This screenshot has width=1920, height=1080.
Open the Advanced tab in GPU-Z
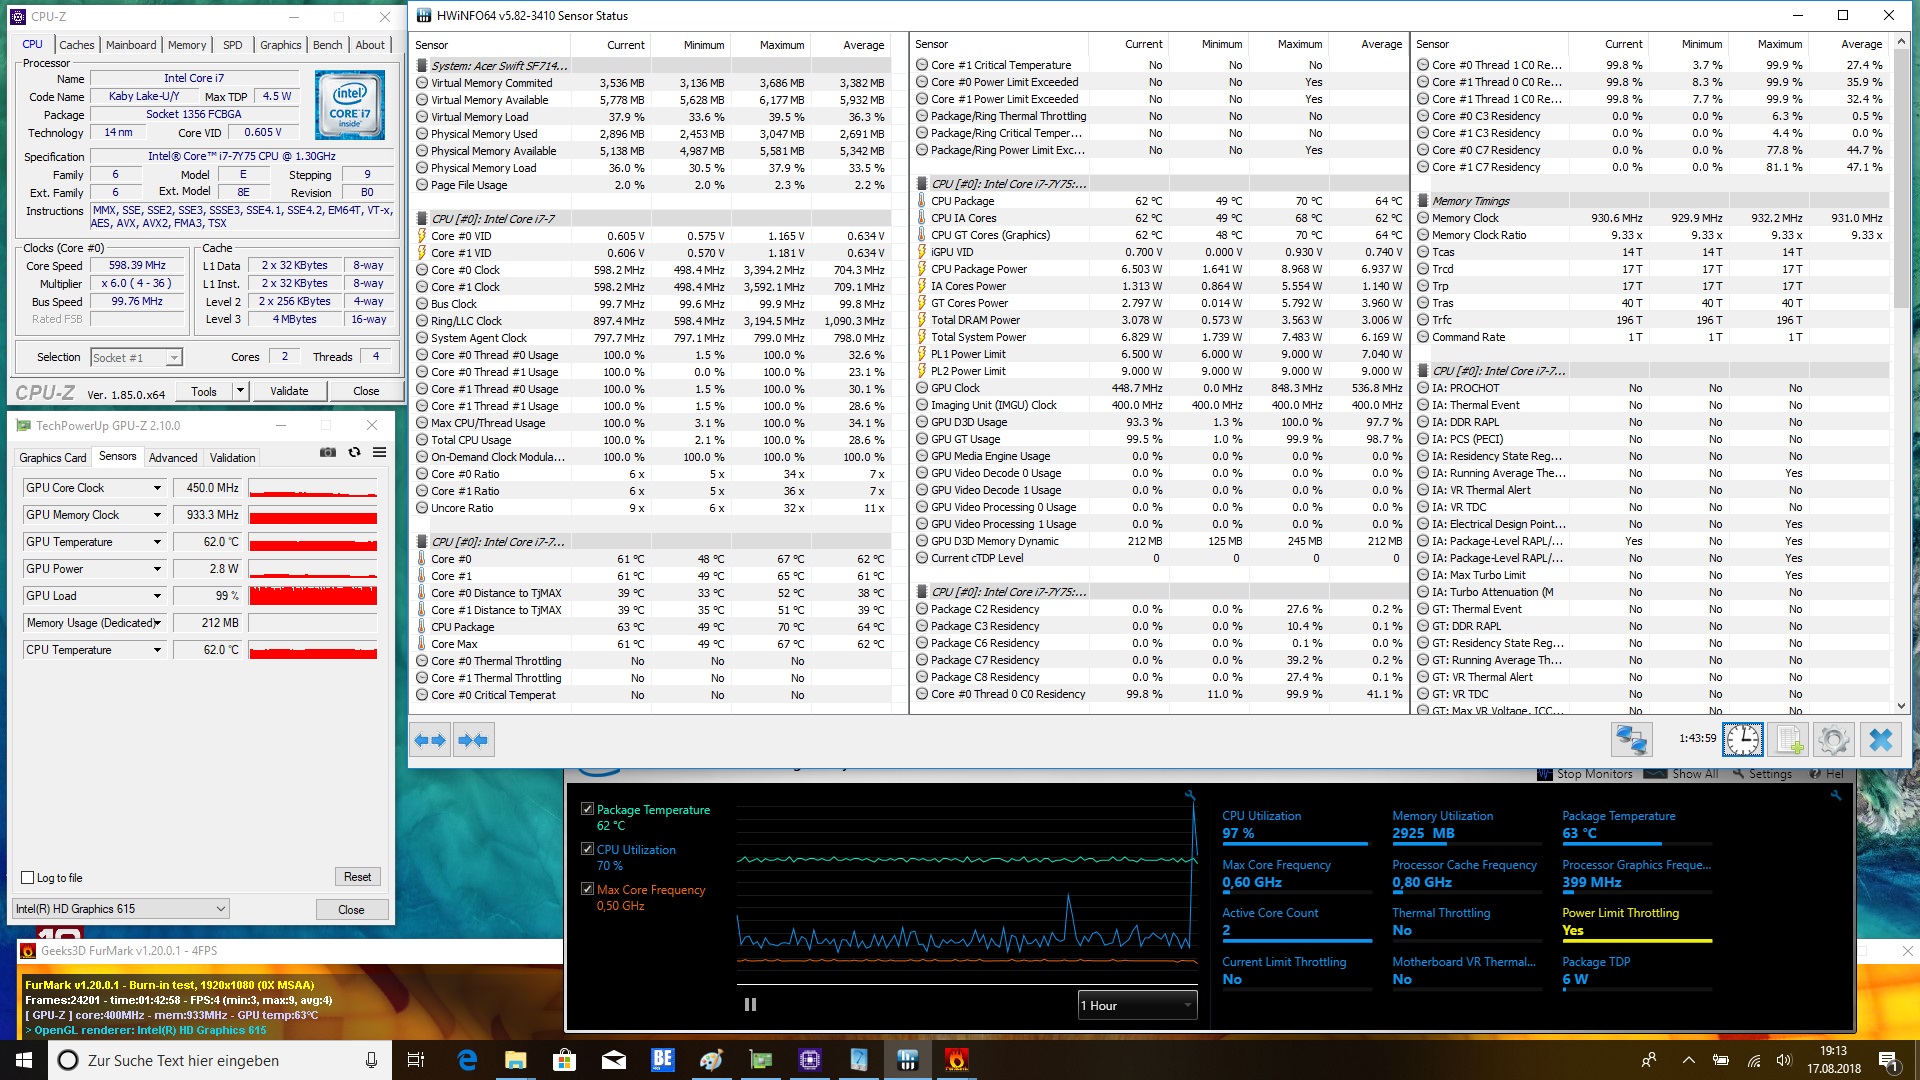click(x=173, y=458)
